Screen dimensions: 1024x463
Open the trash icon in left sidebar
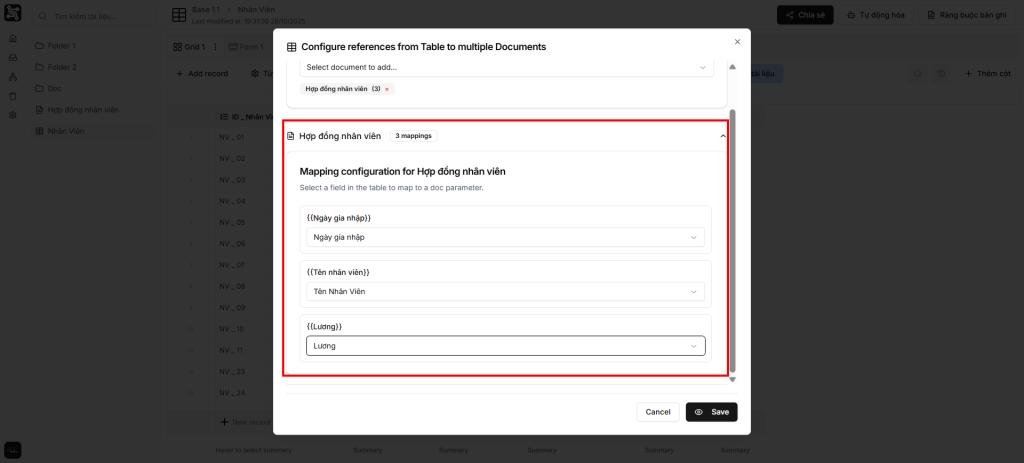click(12, 96)
